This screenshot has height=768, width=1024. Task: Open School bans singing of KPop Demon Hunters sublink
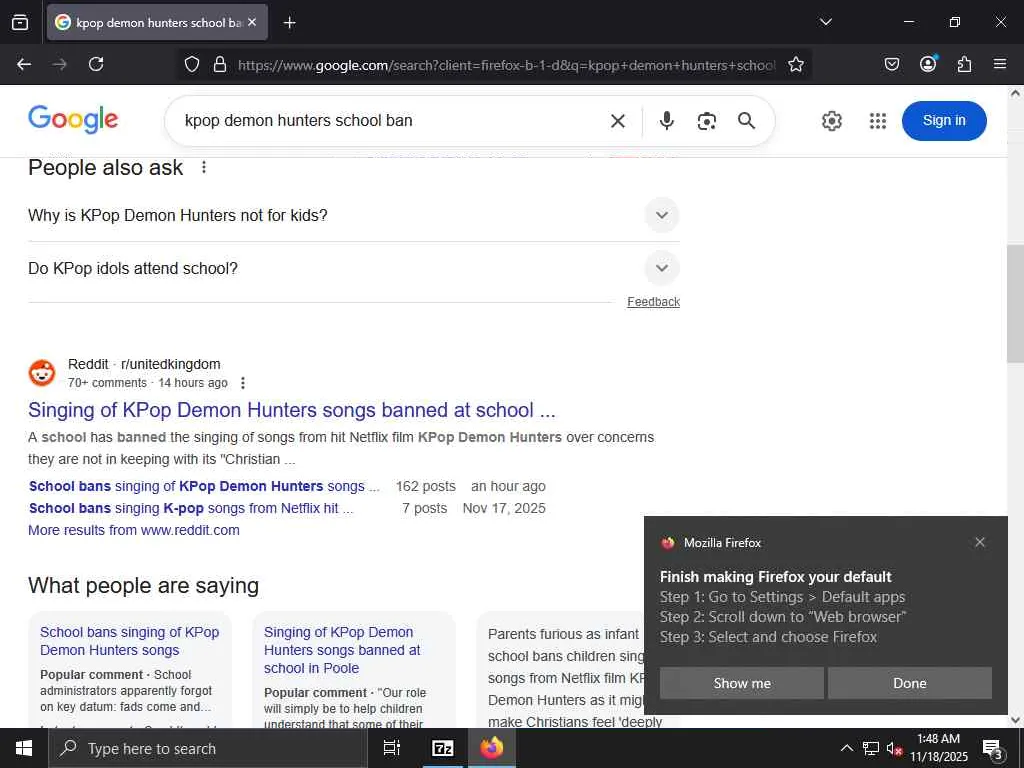pos(204,487)
